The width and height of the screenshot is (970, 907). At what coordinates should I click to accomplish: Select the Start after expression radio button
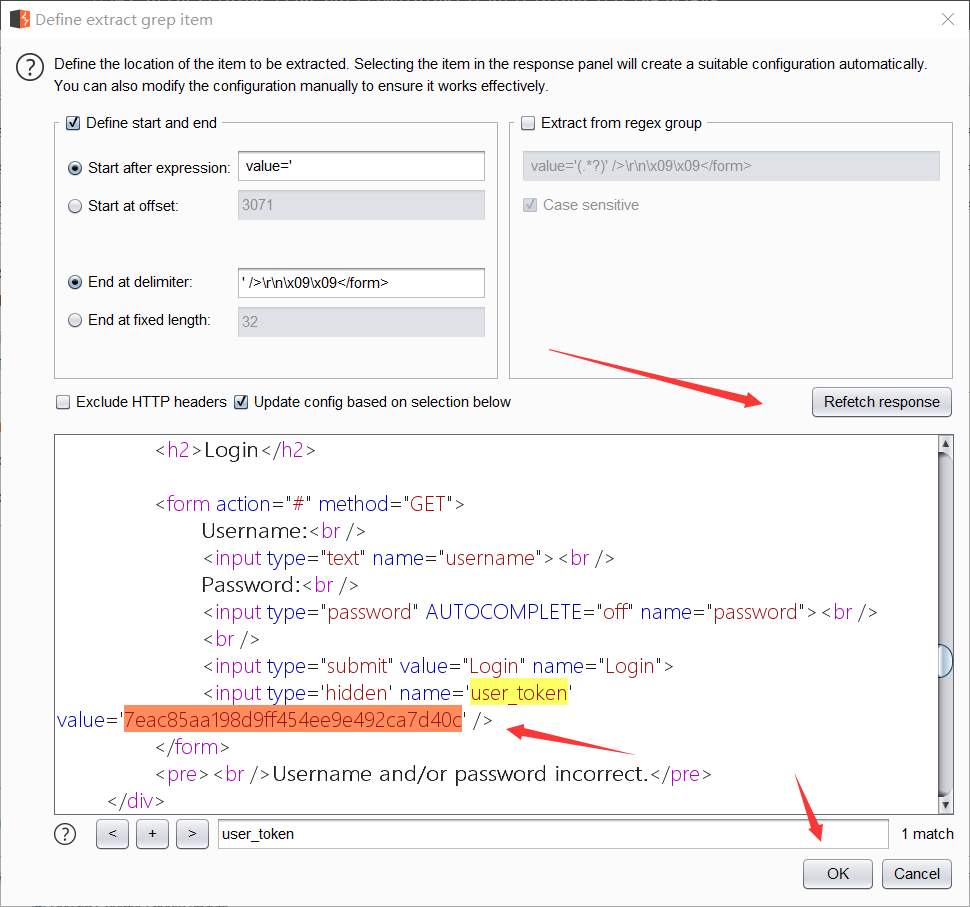click(x=75, y=168)
